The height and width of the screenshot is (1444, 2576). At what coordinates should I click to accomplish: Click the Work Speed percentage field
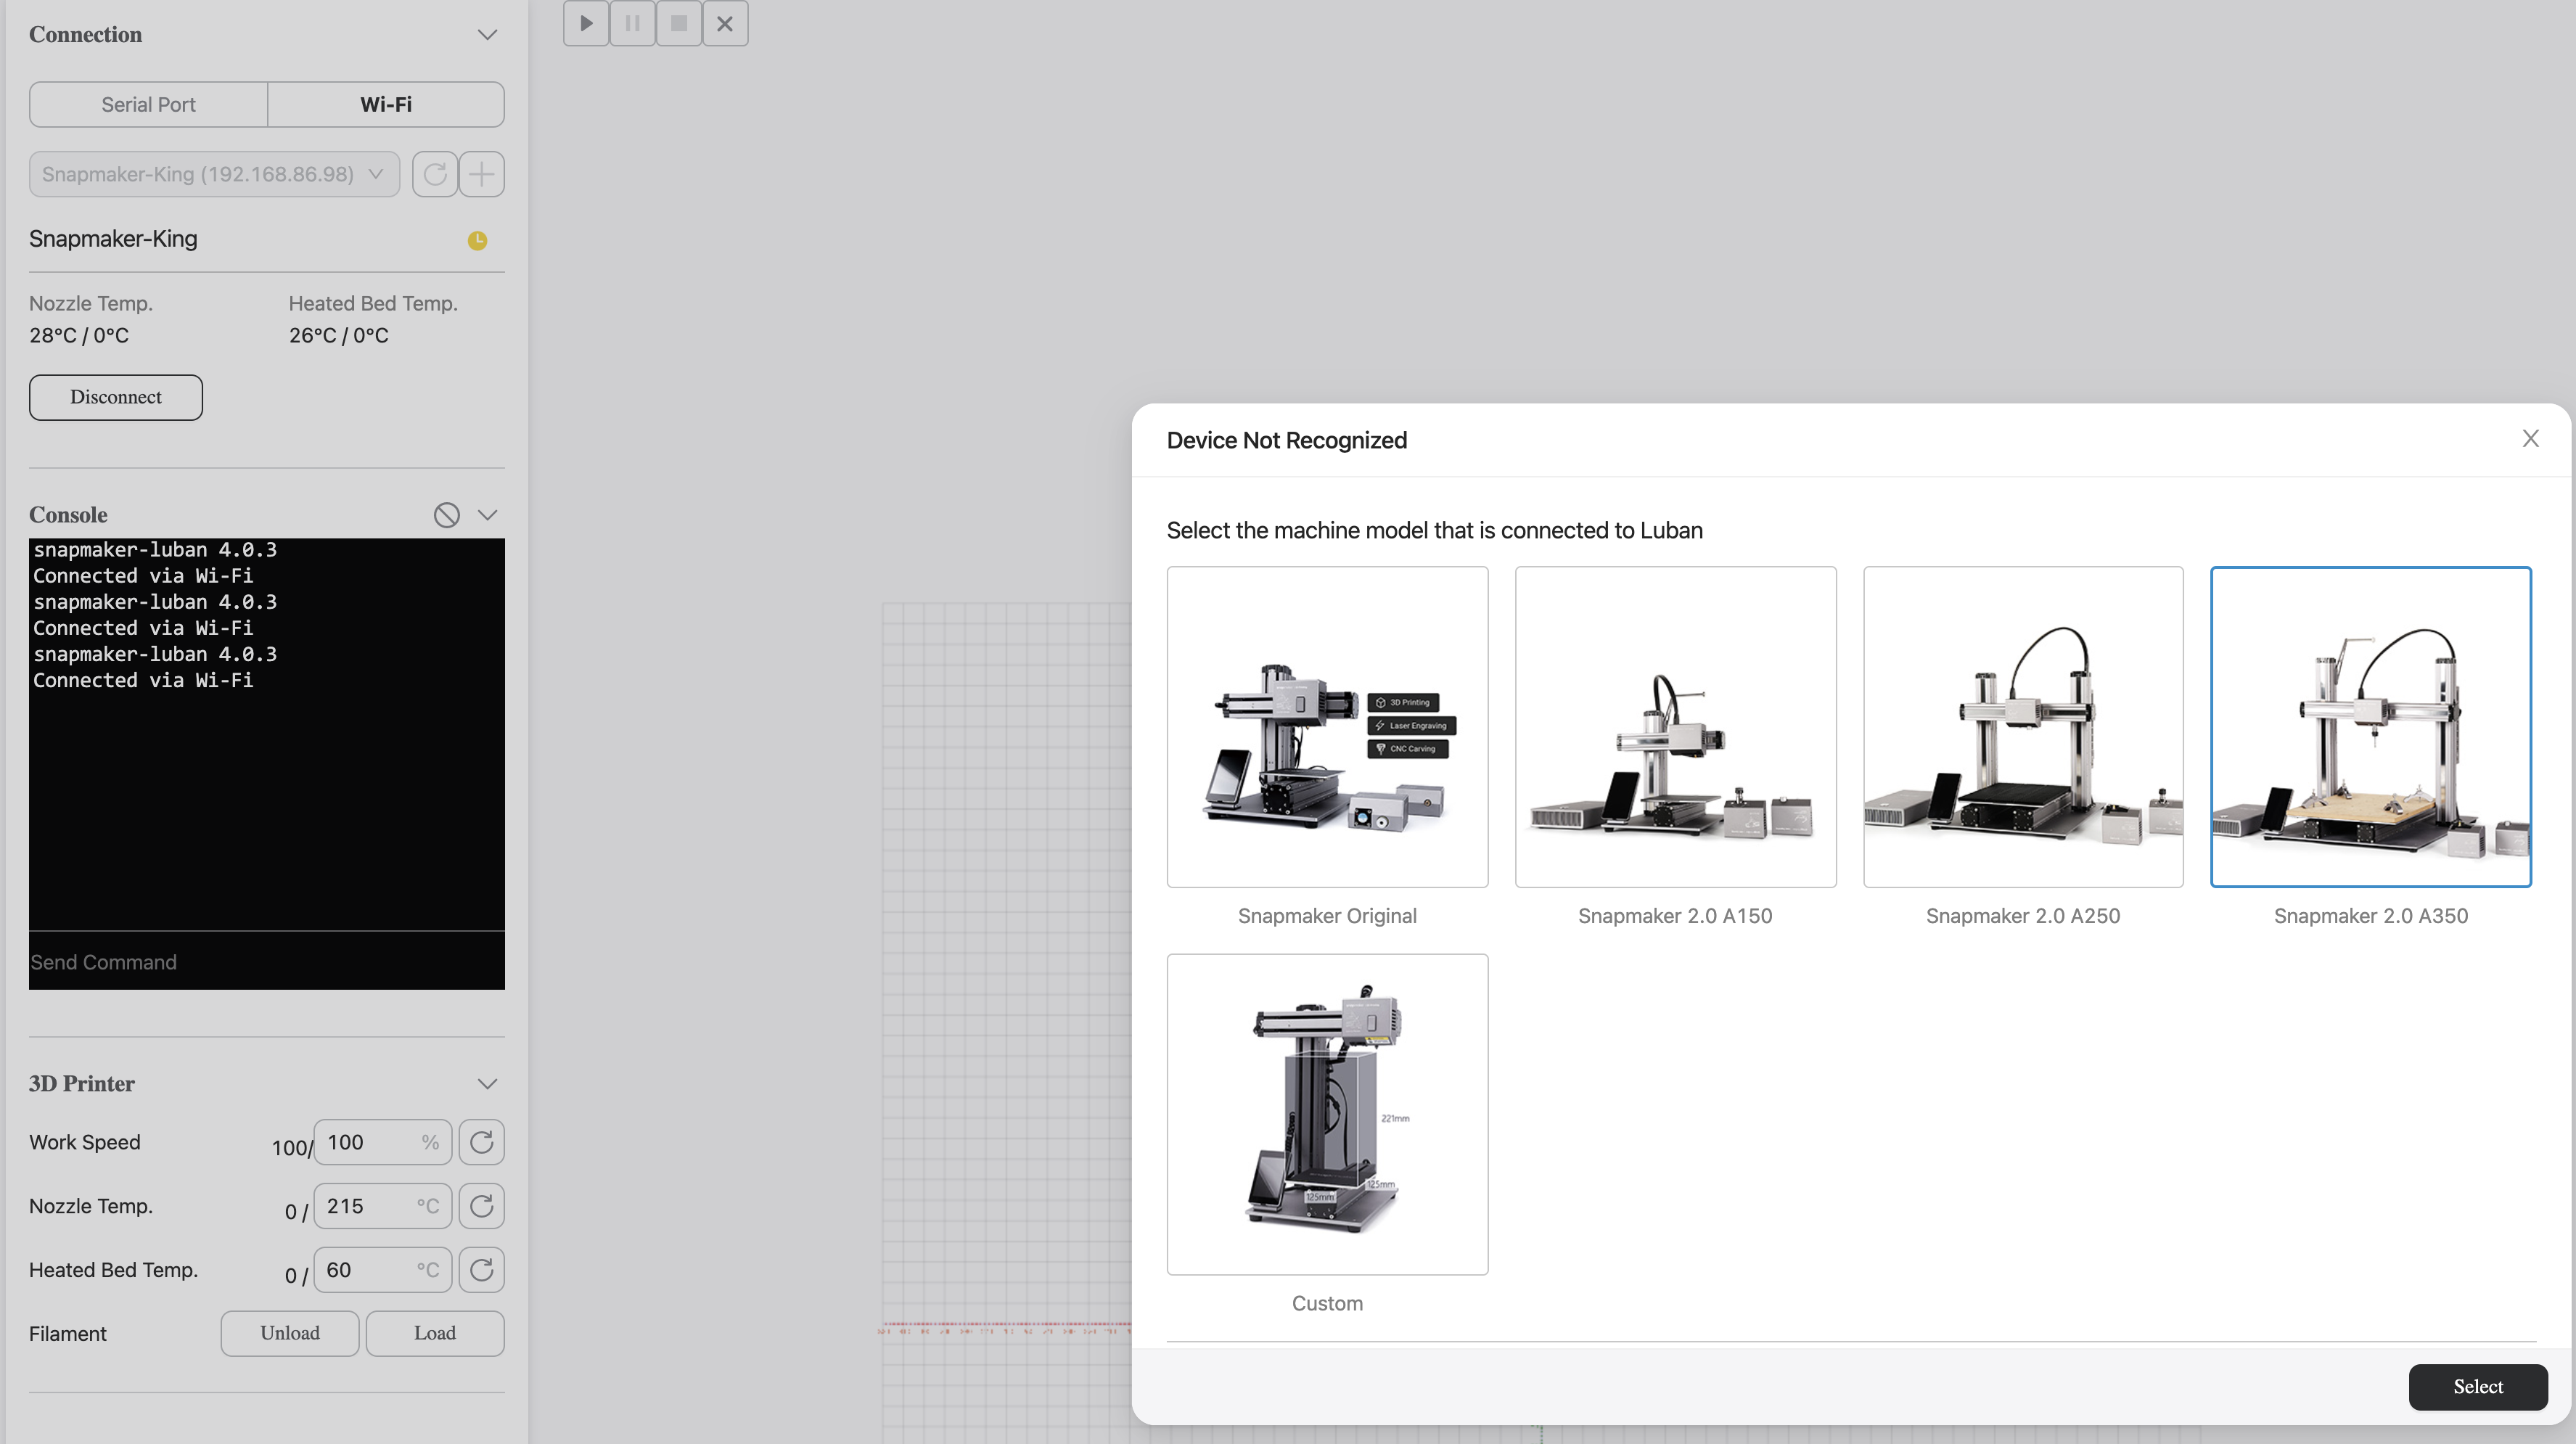[383, 1142]
